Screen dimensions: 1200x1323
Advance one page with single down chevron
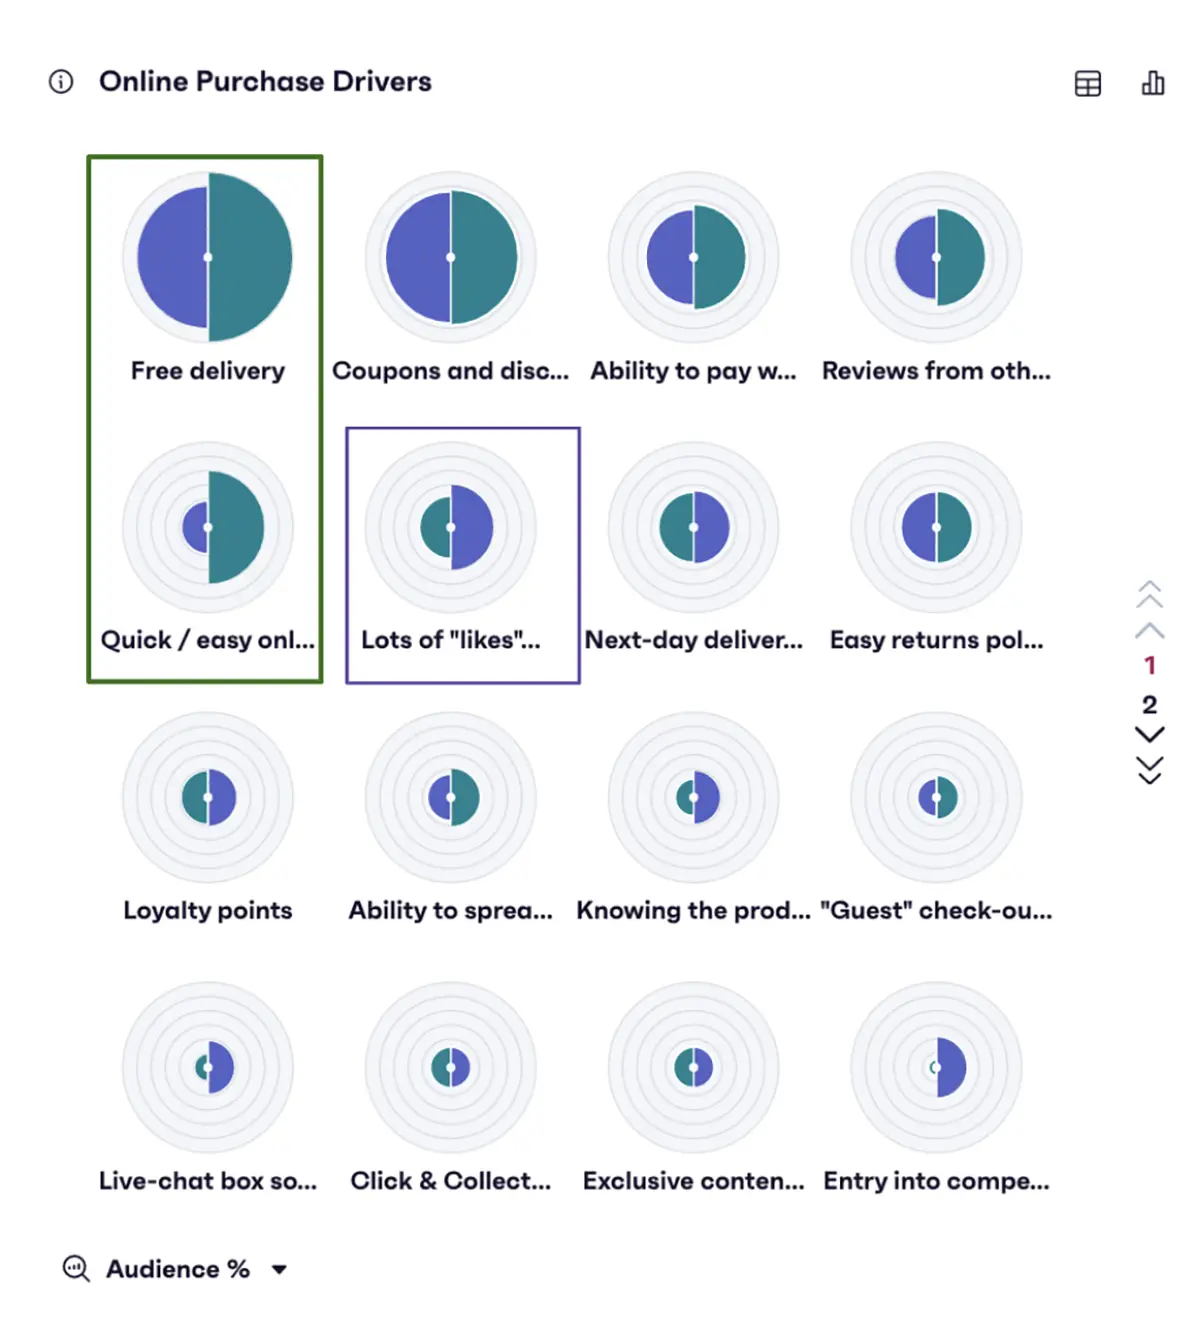click(1150, 735)
